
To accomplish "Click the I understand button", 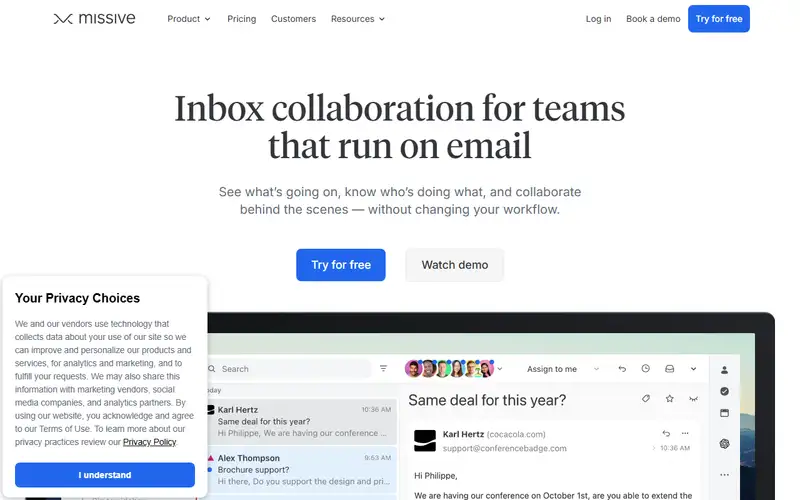I will coord(105,475).
